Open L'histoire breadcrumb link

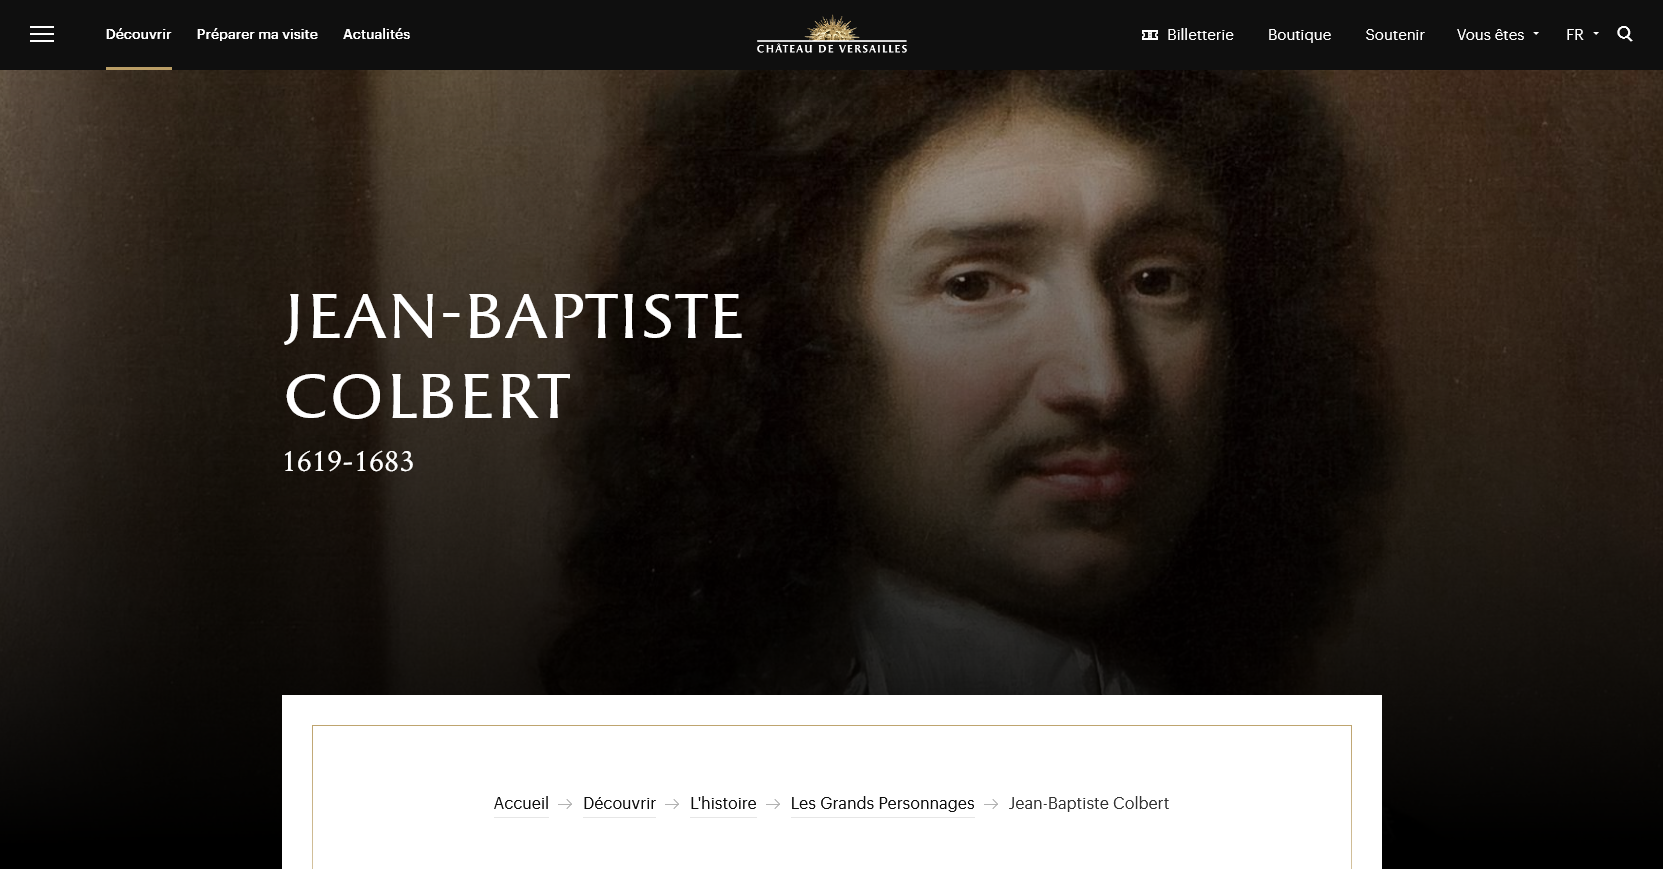pos(723,803)
